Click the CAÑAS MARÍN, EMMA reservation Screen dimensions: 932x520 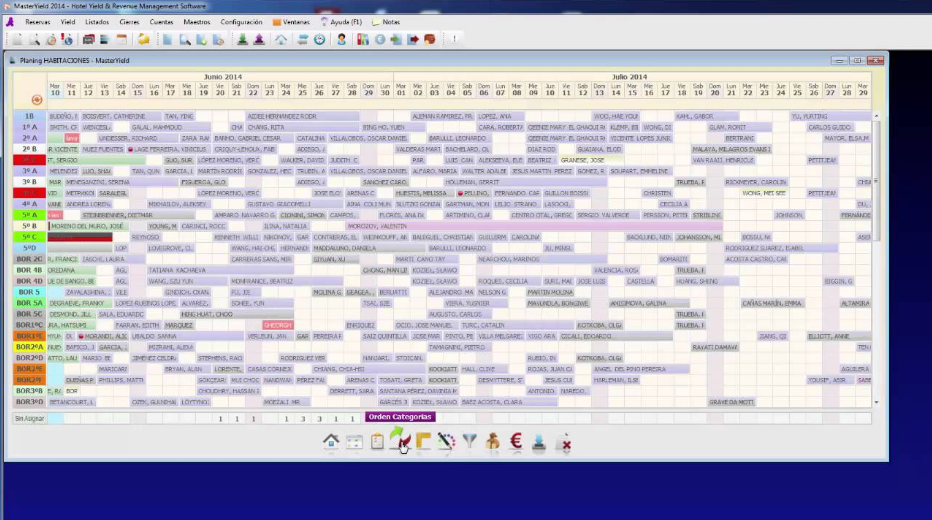[772, 303]
